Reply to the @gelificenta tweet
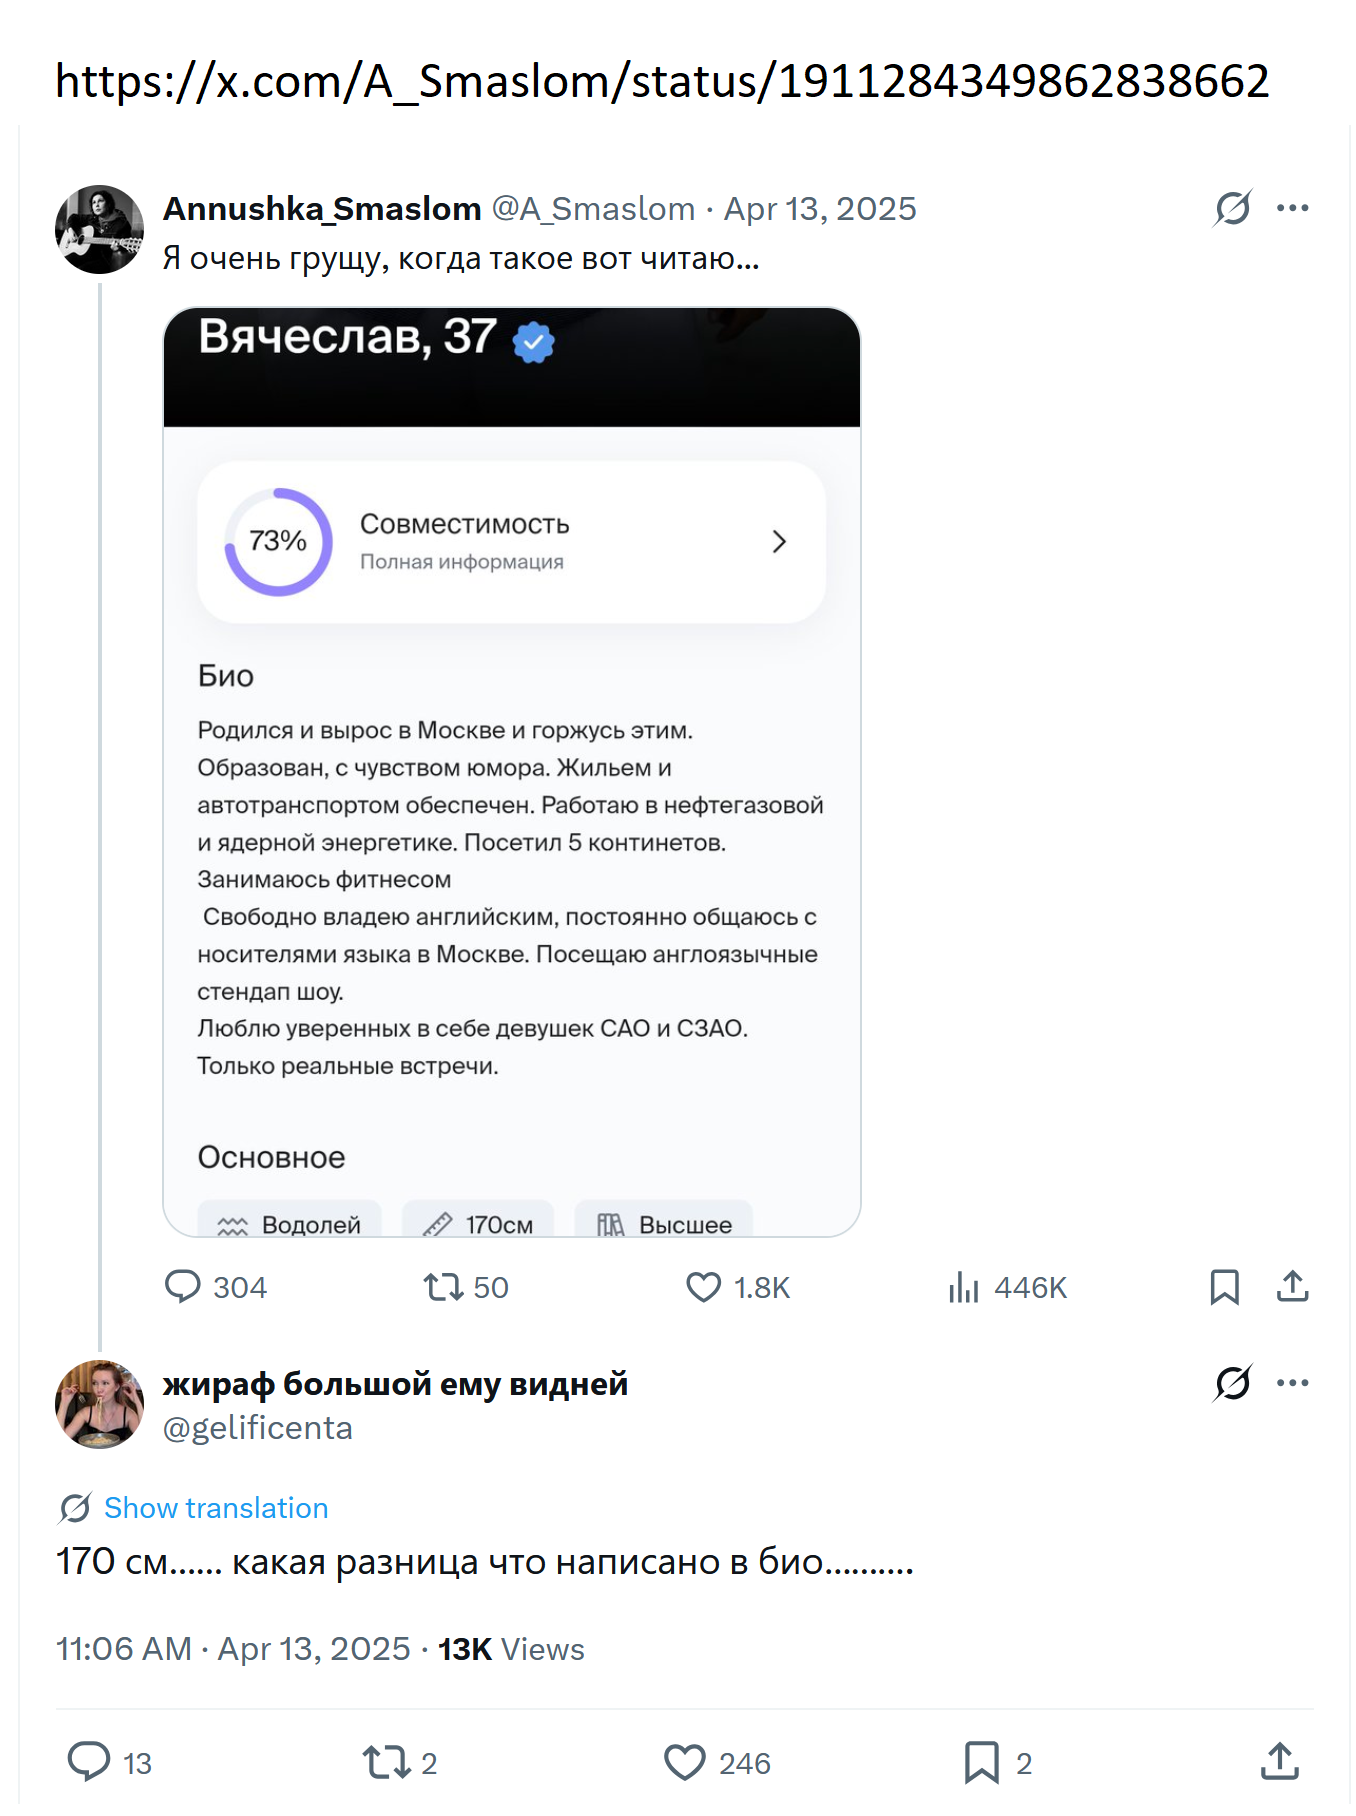Viewport: 1356px width, 1816px height. pyautogui.click(x=89, y=1762)
